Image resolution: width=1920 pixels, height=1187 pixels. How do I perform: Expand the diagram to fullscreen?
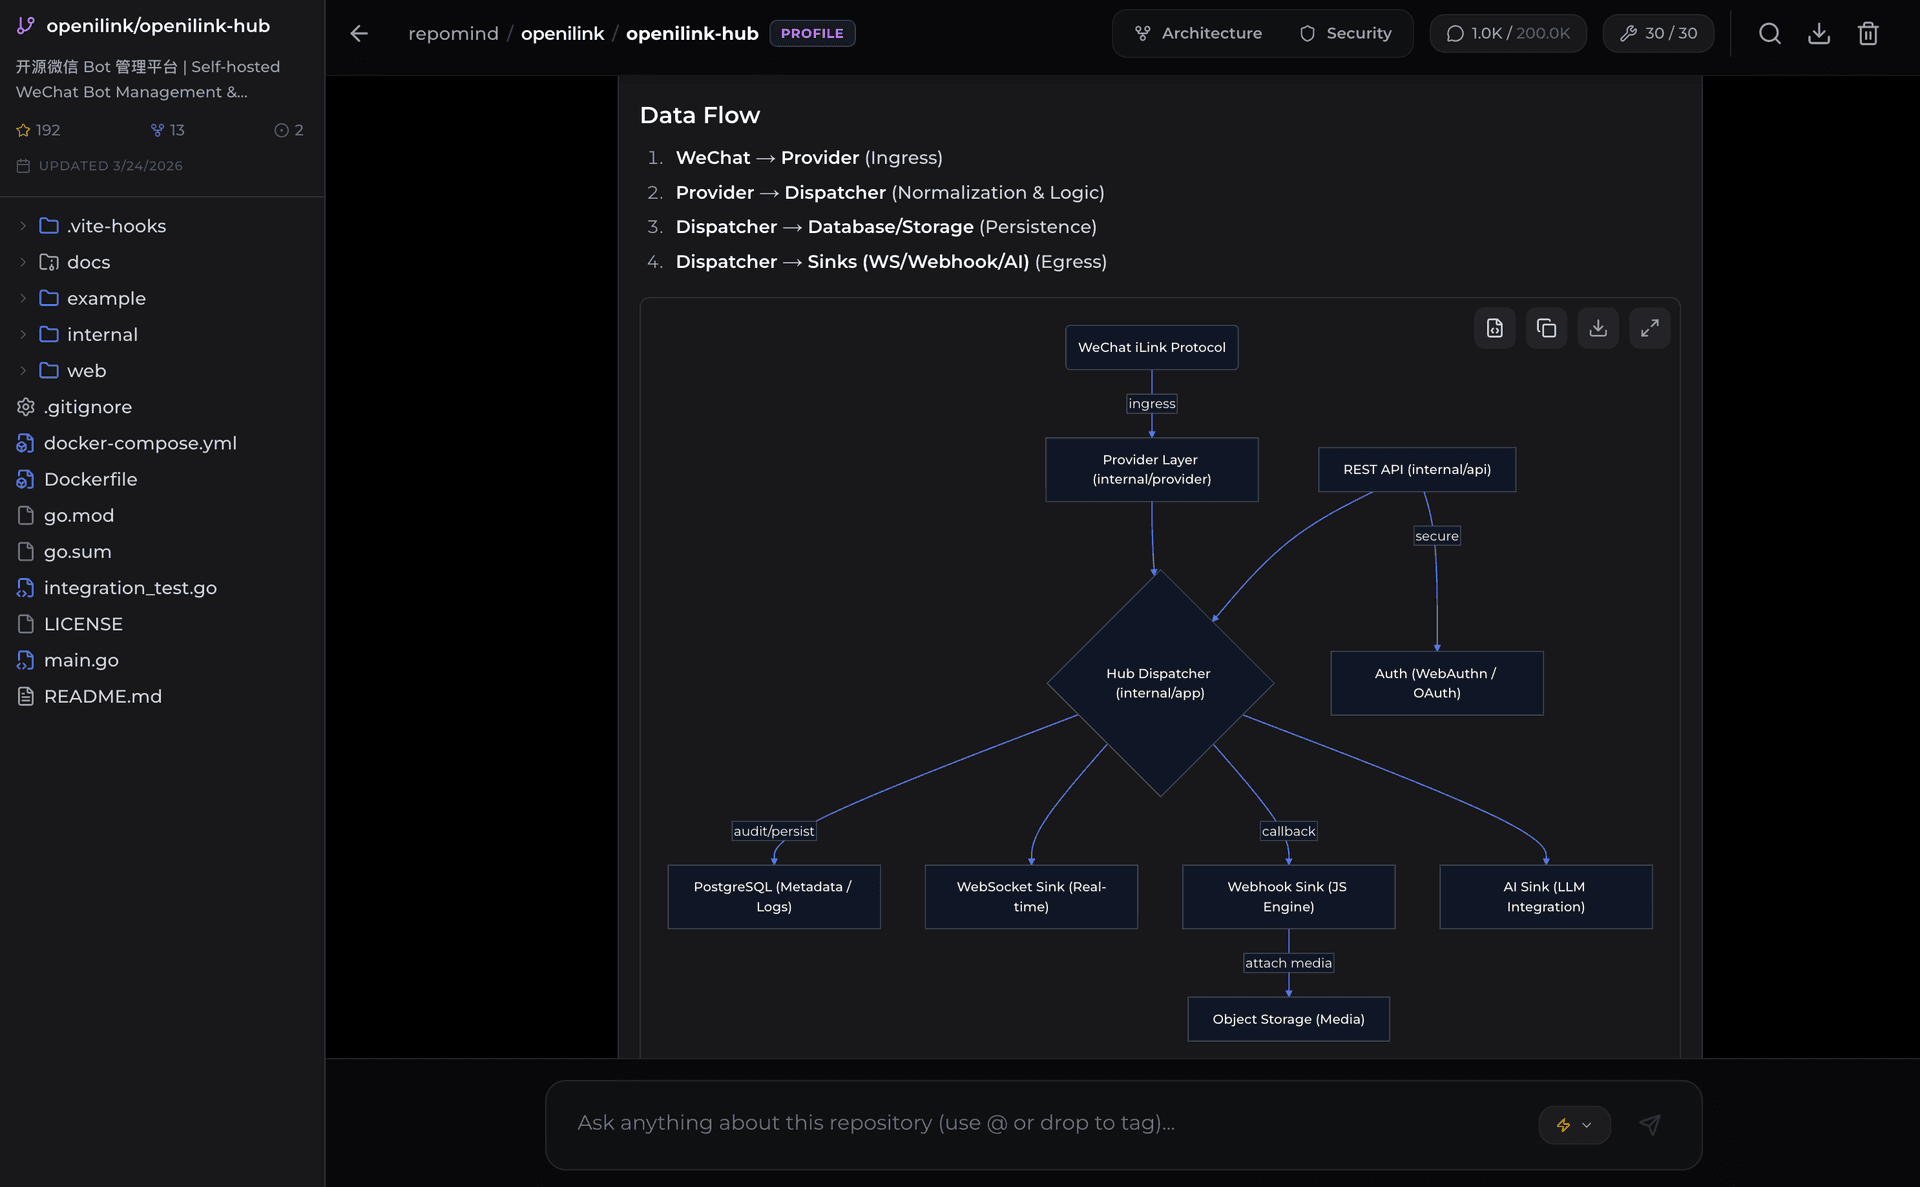(x=1650, y=328)
